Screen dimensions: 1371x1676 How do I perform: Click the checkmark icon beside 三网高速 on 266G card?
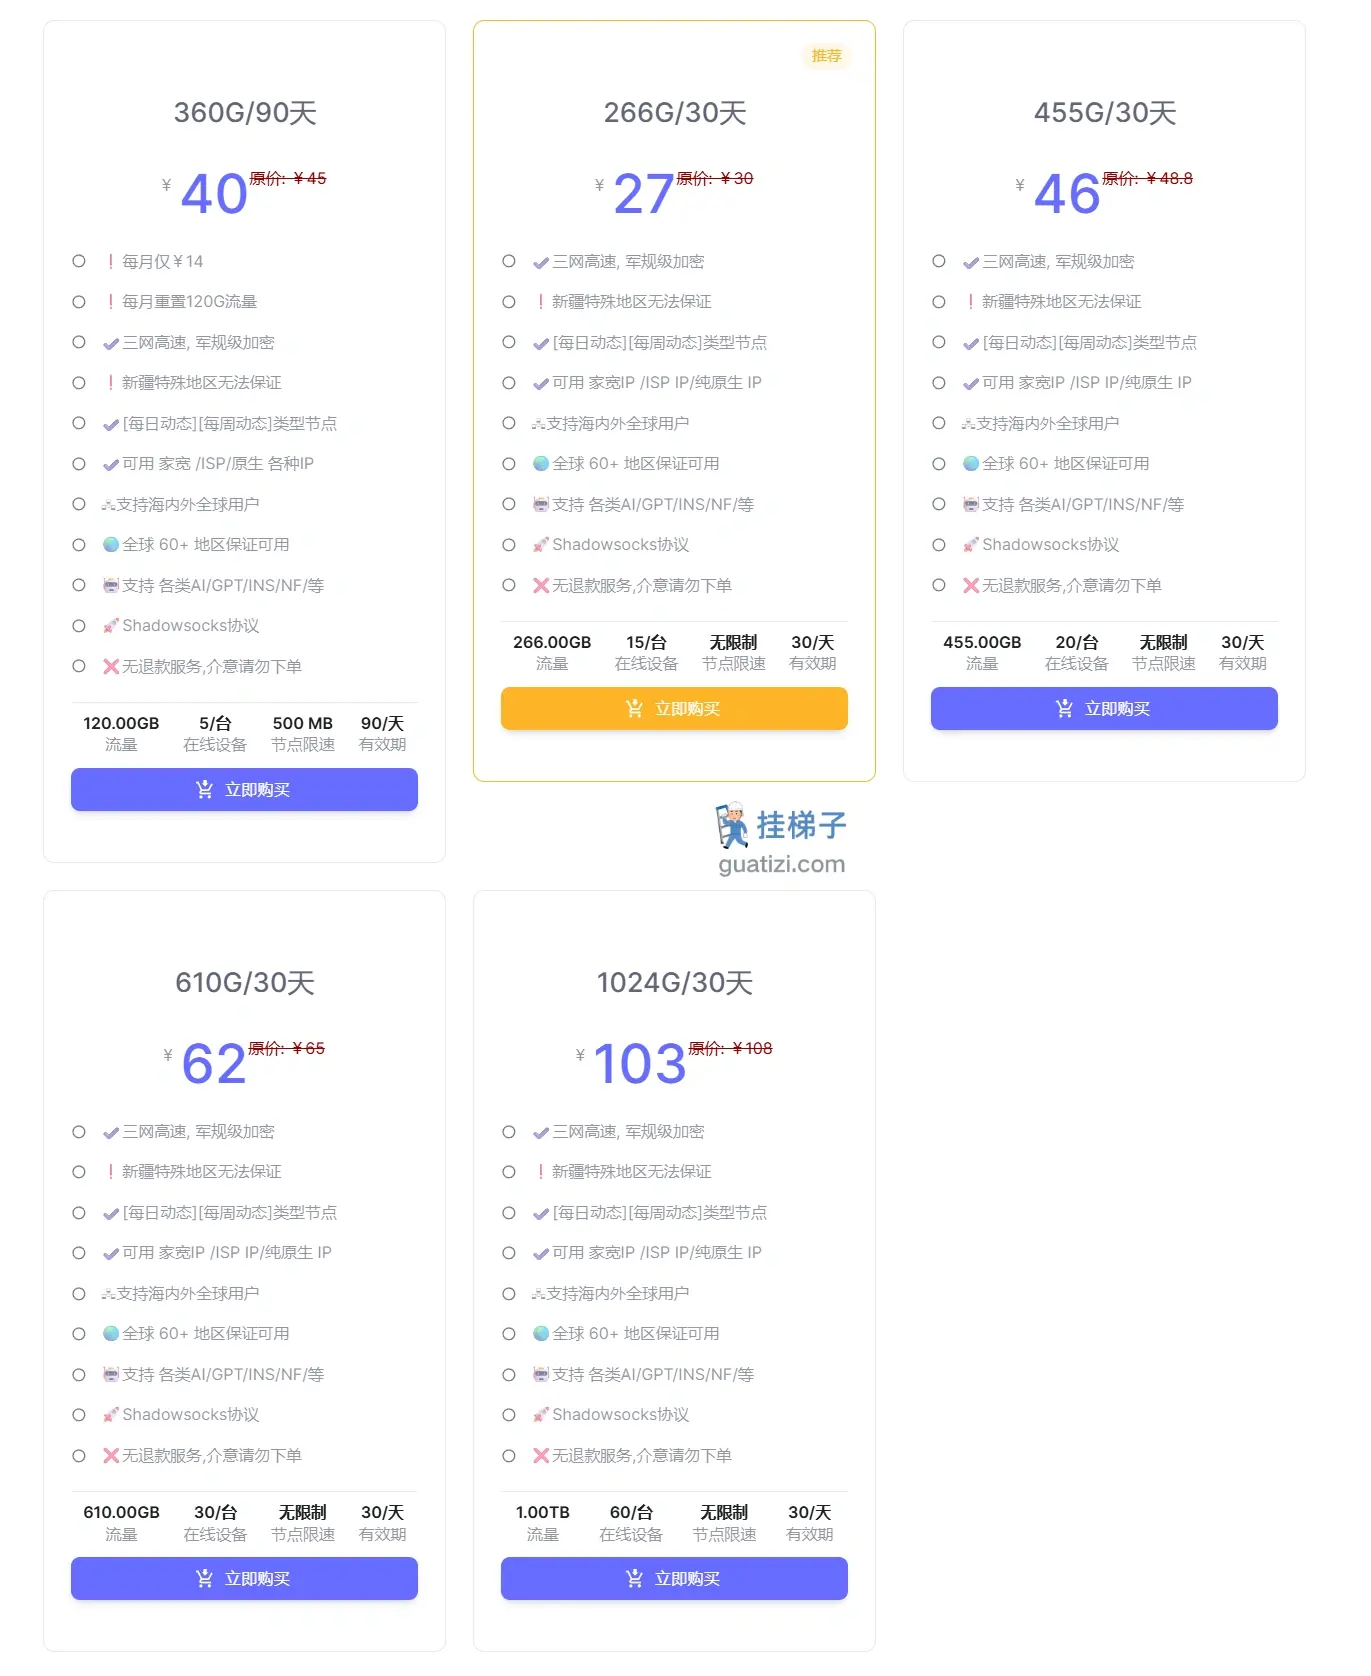540,262
